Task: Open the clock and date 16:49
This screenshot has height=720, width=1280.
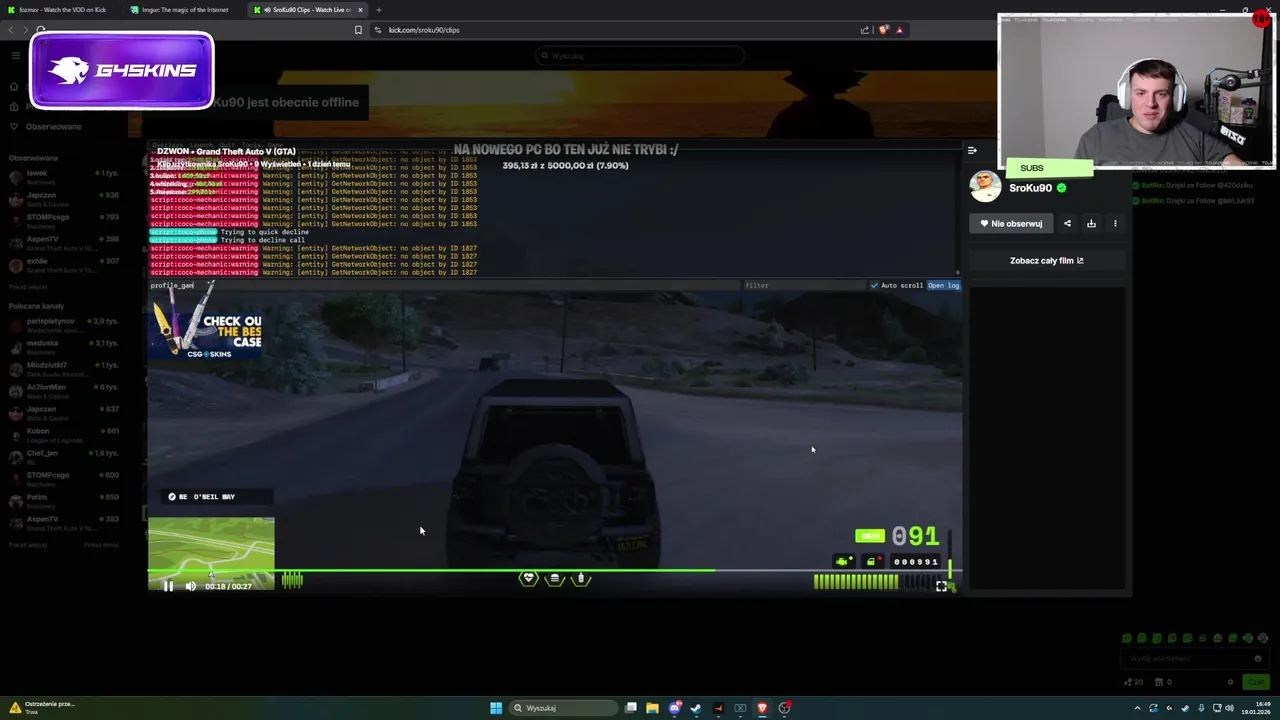Action: click(1257, 708)
